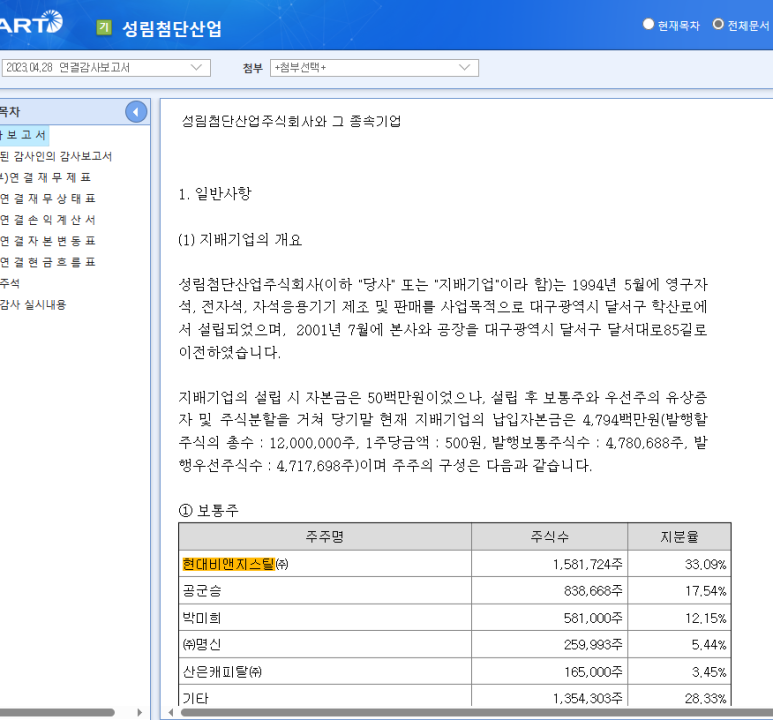Open the 연결손익계산서 entry
773x720 pixels.
pyautogui.click(x=48, y=220)
